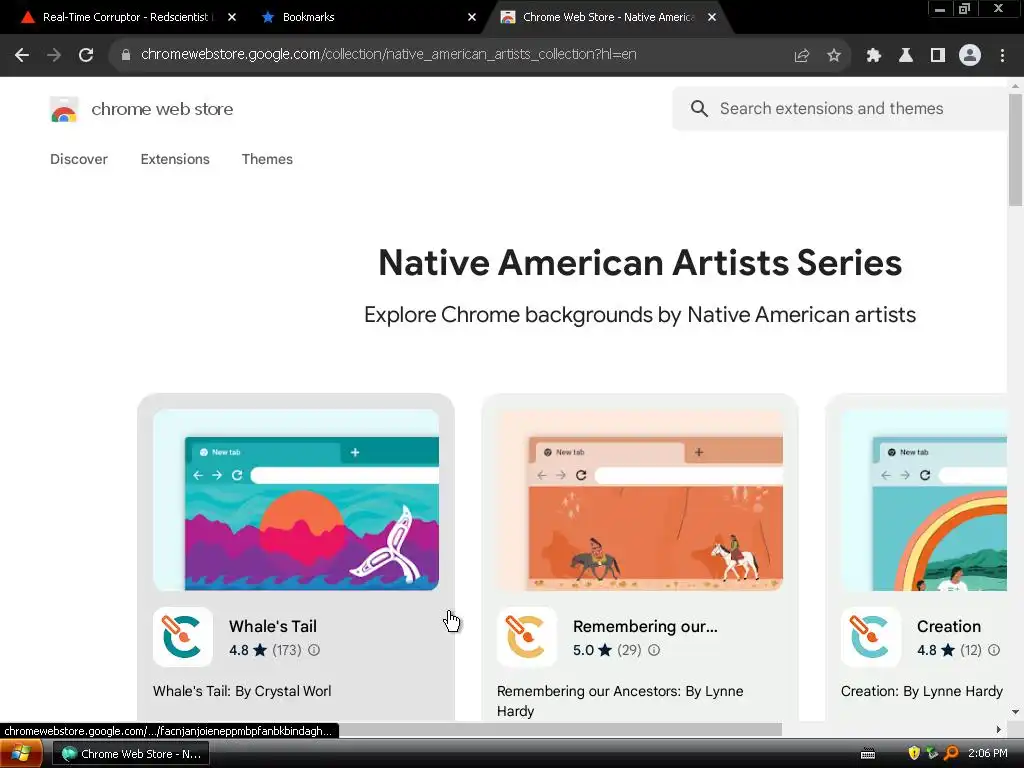
Task: Open the Extensions puzzle menu
Action: pyautogui.click(x=873, y=55)
